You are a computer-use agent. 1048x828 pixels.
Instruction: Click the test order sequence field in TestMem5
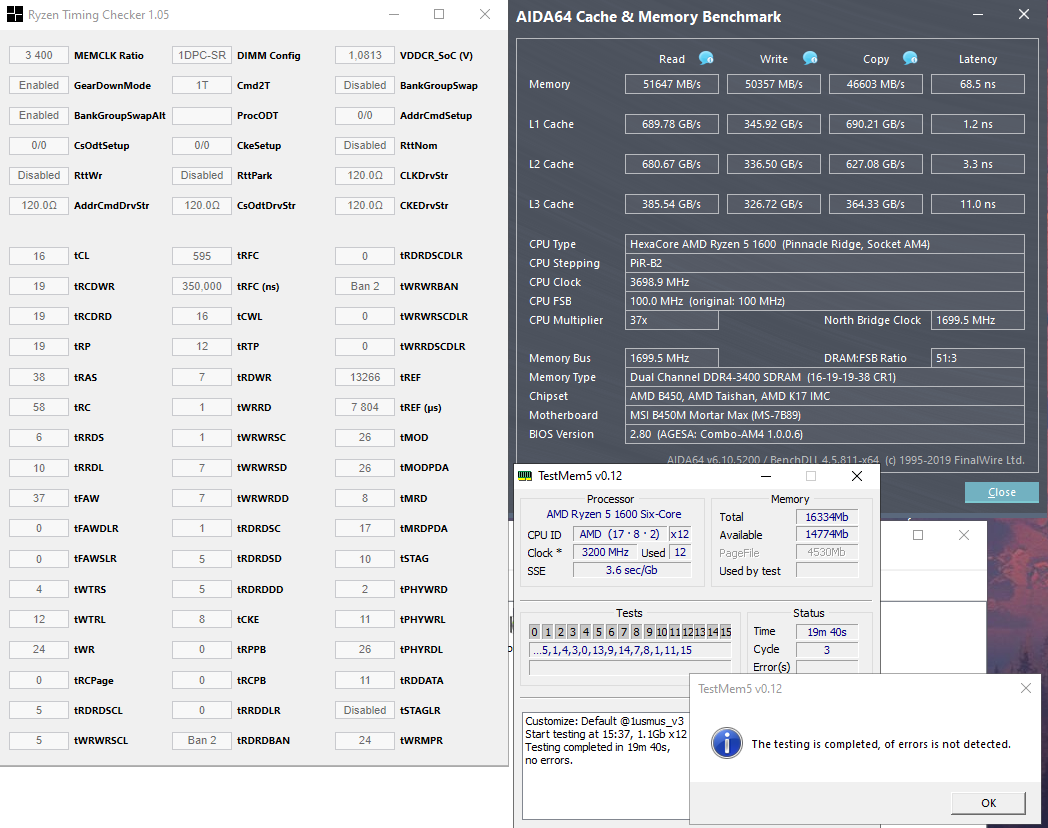tap(630, 650)
